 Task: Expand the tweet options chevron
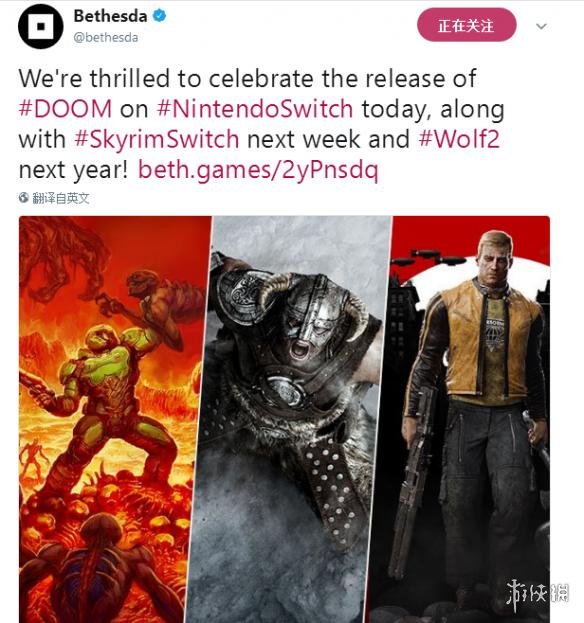click(541, 26)
